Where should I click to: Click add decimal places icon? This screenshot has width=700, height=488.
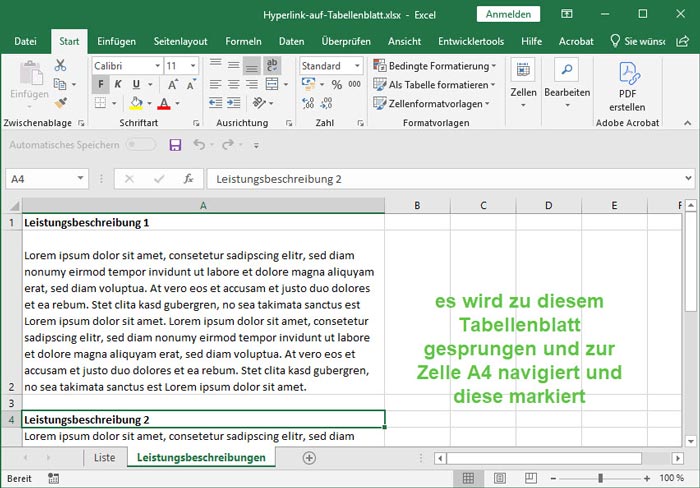(308, 103)
